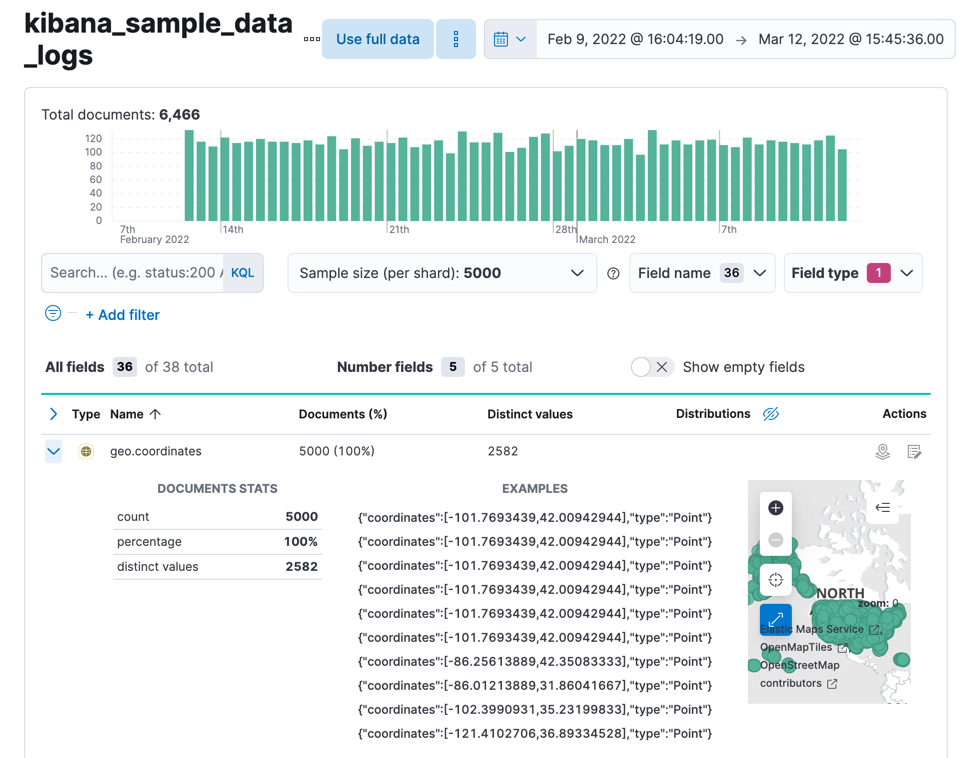961x758 pixels.
Task: Click the vertical dots icon beside Use full data
Action: [456, 38]
